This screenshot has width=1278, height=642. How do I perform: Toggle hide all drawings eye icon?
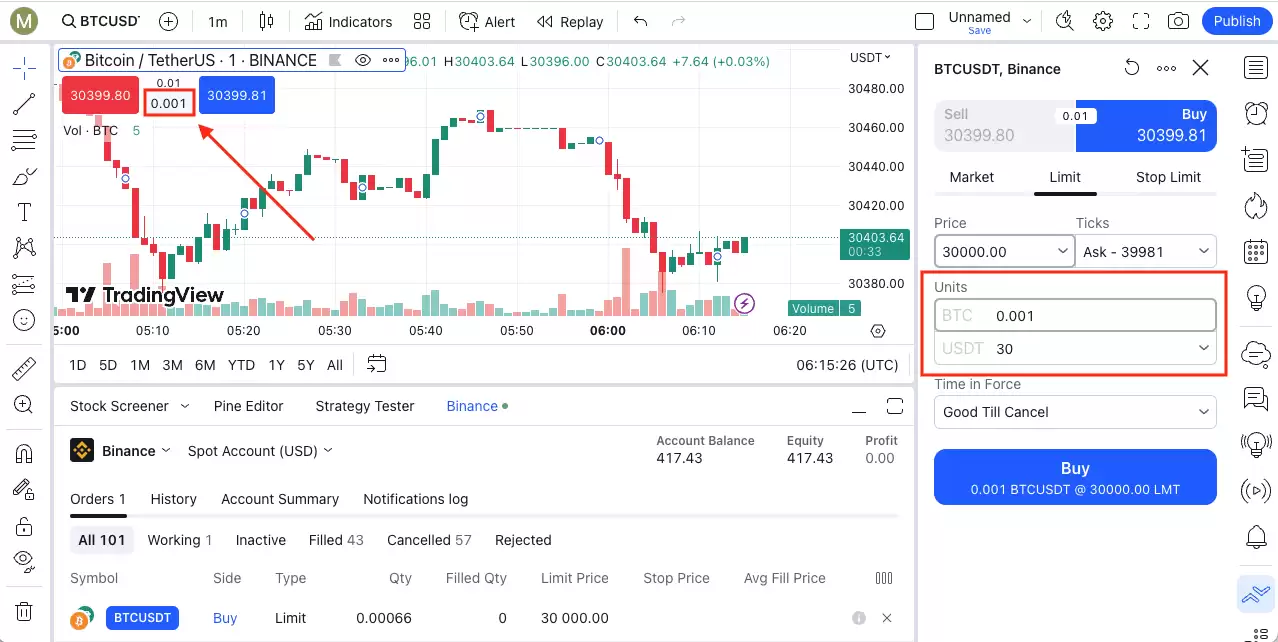point(24,560)
